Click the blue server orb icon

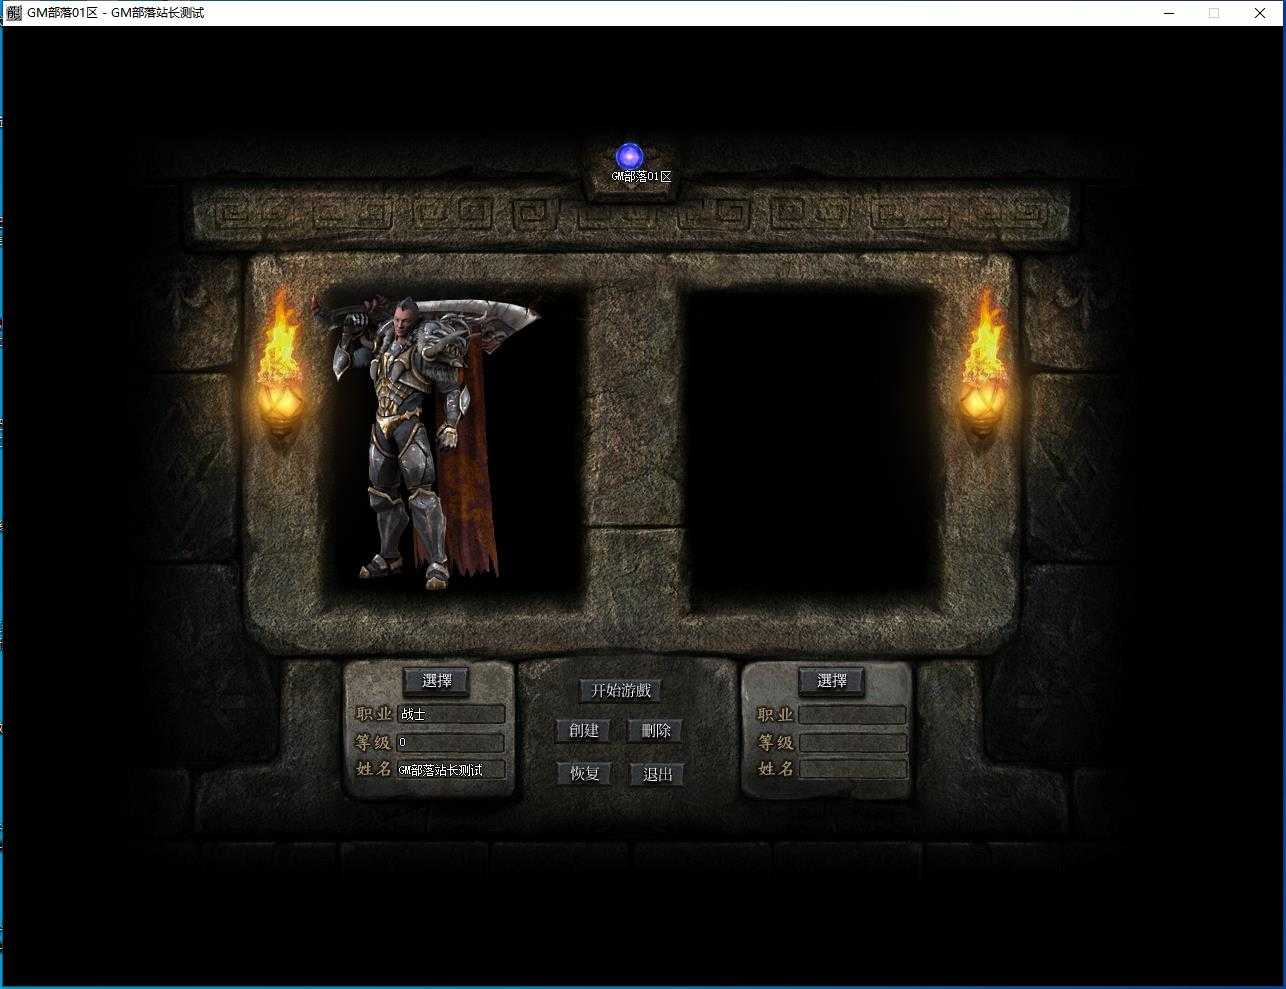point(629,156)
